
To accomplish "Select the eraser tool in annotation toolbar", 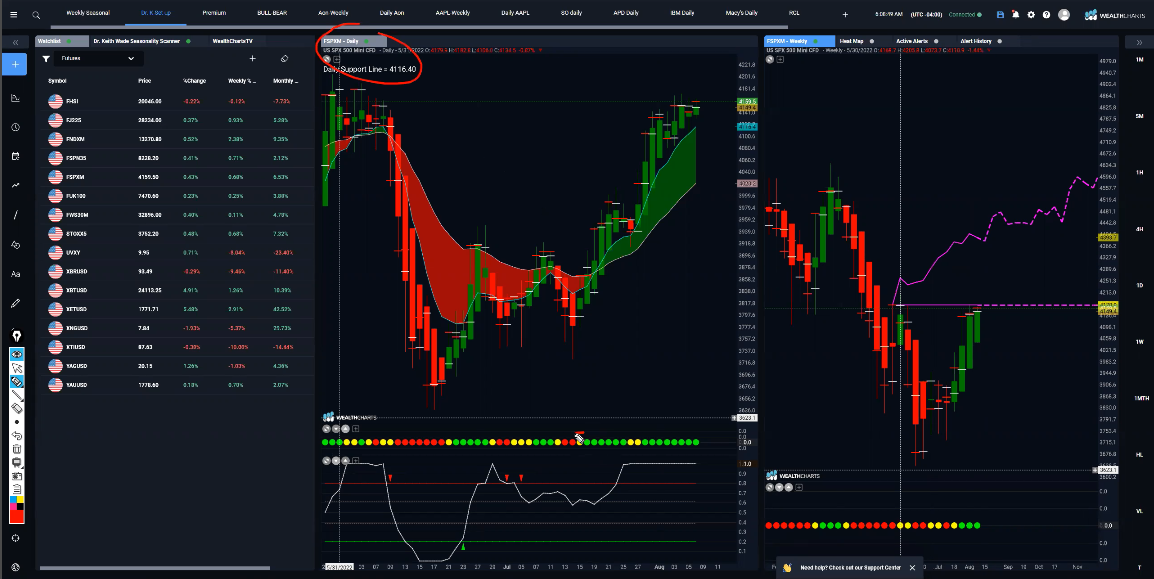I will click(x=17, y=408).
